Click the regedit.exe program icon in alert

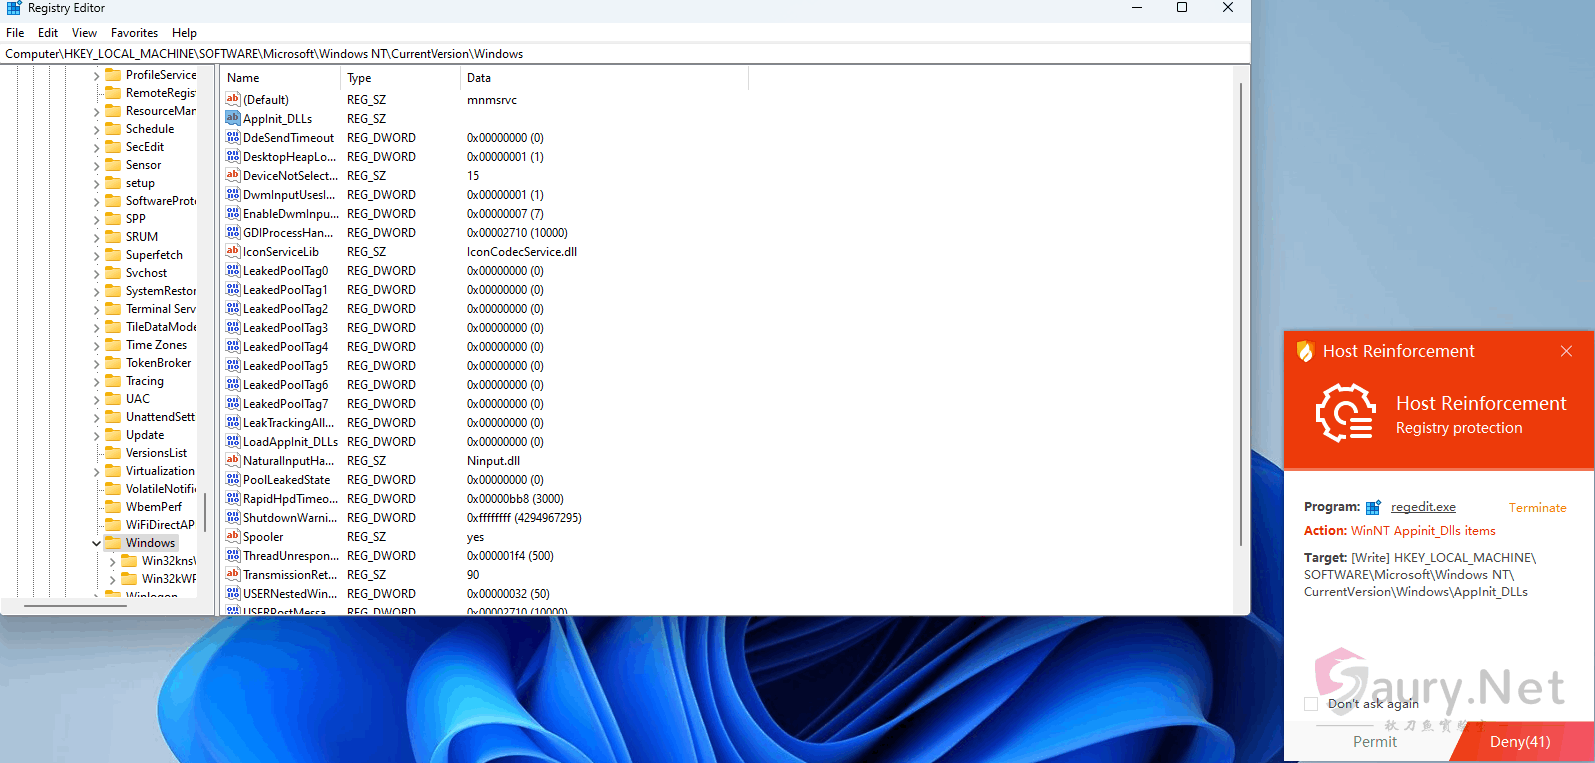click(1373, 507)
